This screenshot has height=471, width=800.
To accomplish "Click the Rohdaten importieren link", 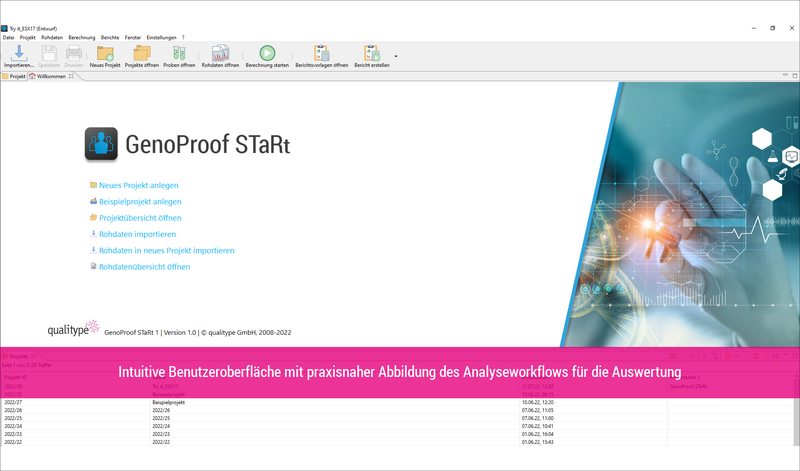I will [137, 234].
